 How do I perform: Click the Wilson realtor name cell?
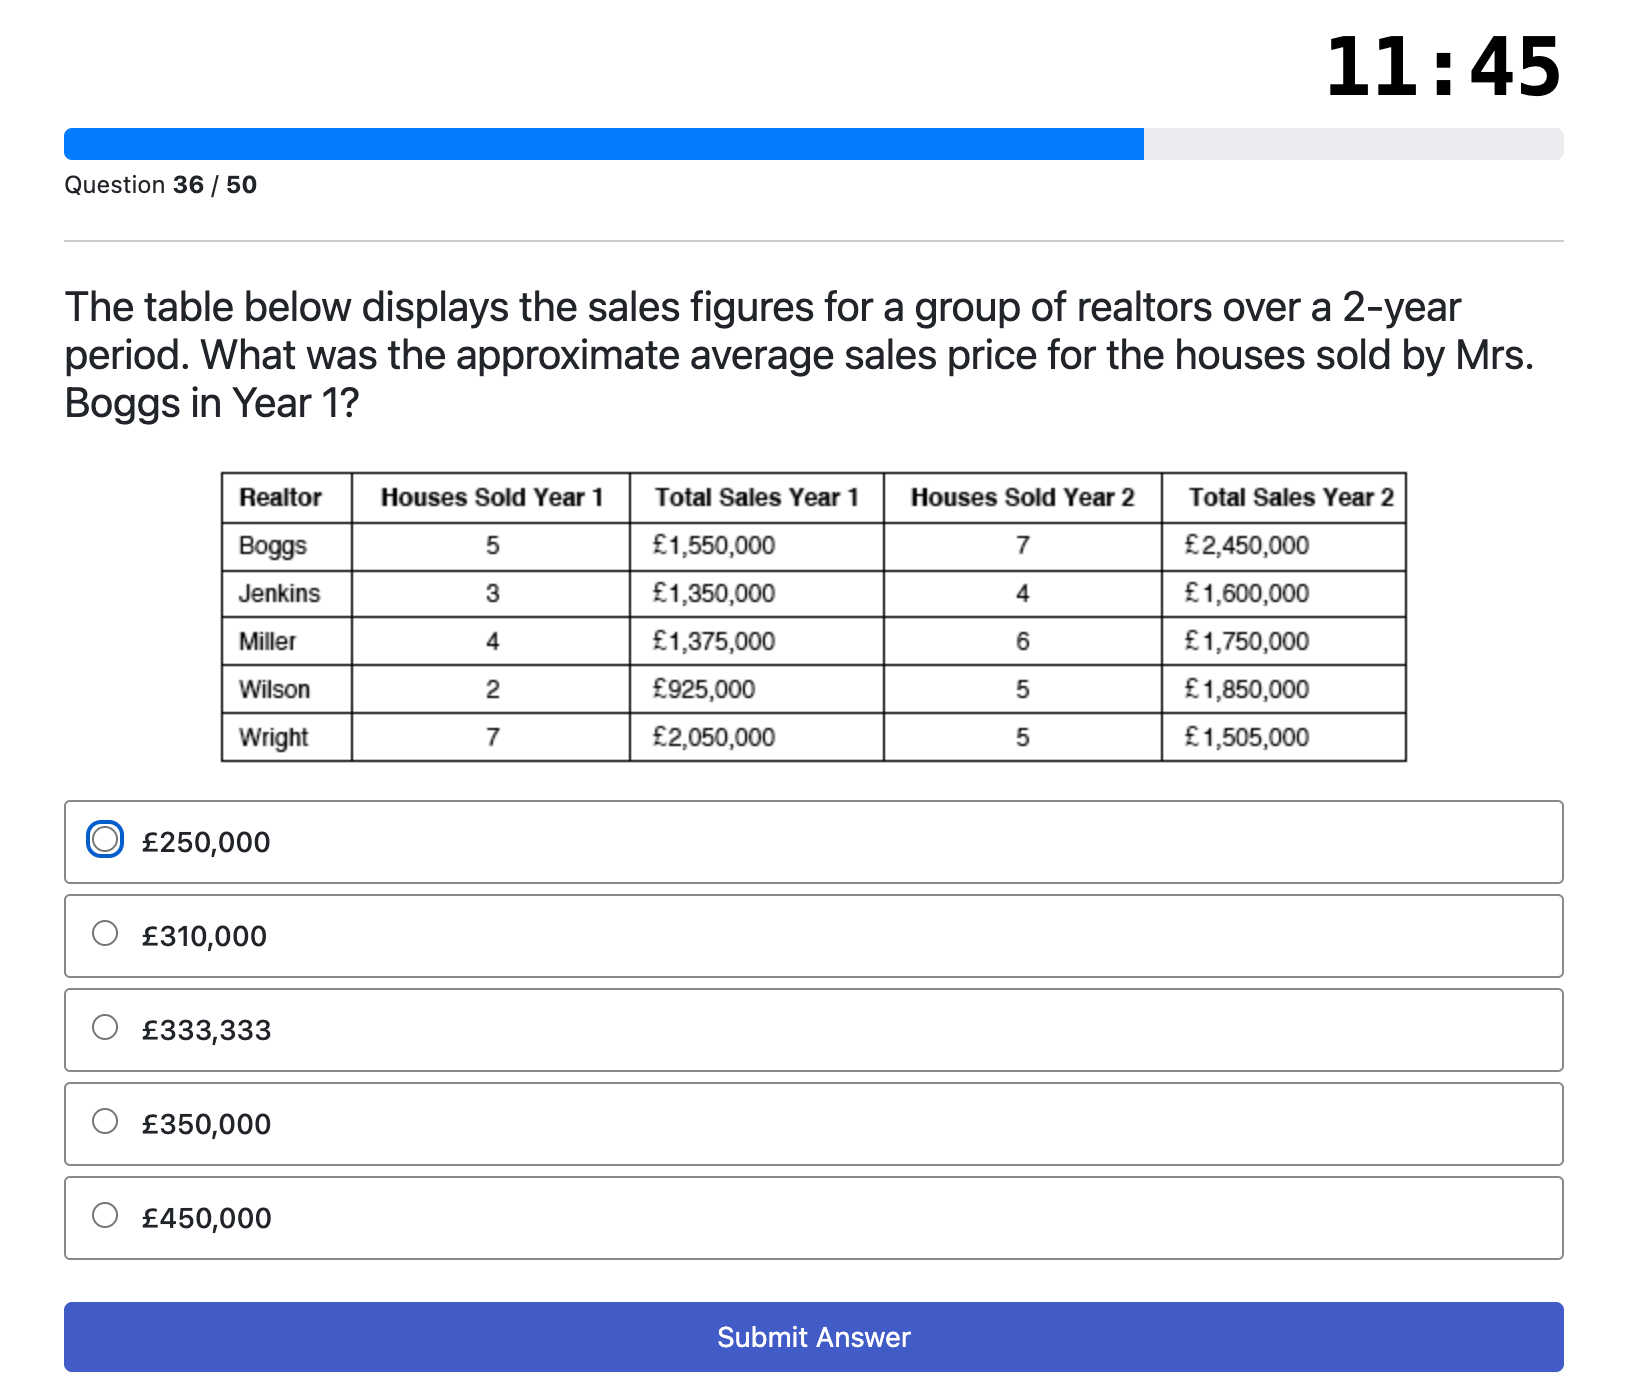[x=274, y=690]
